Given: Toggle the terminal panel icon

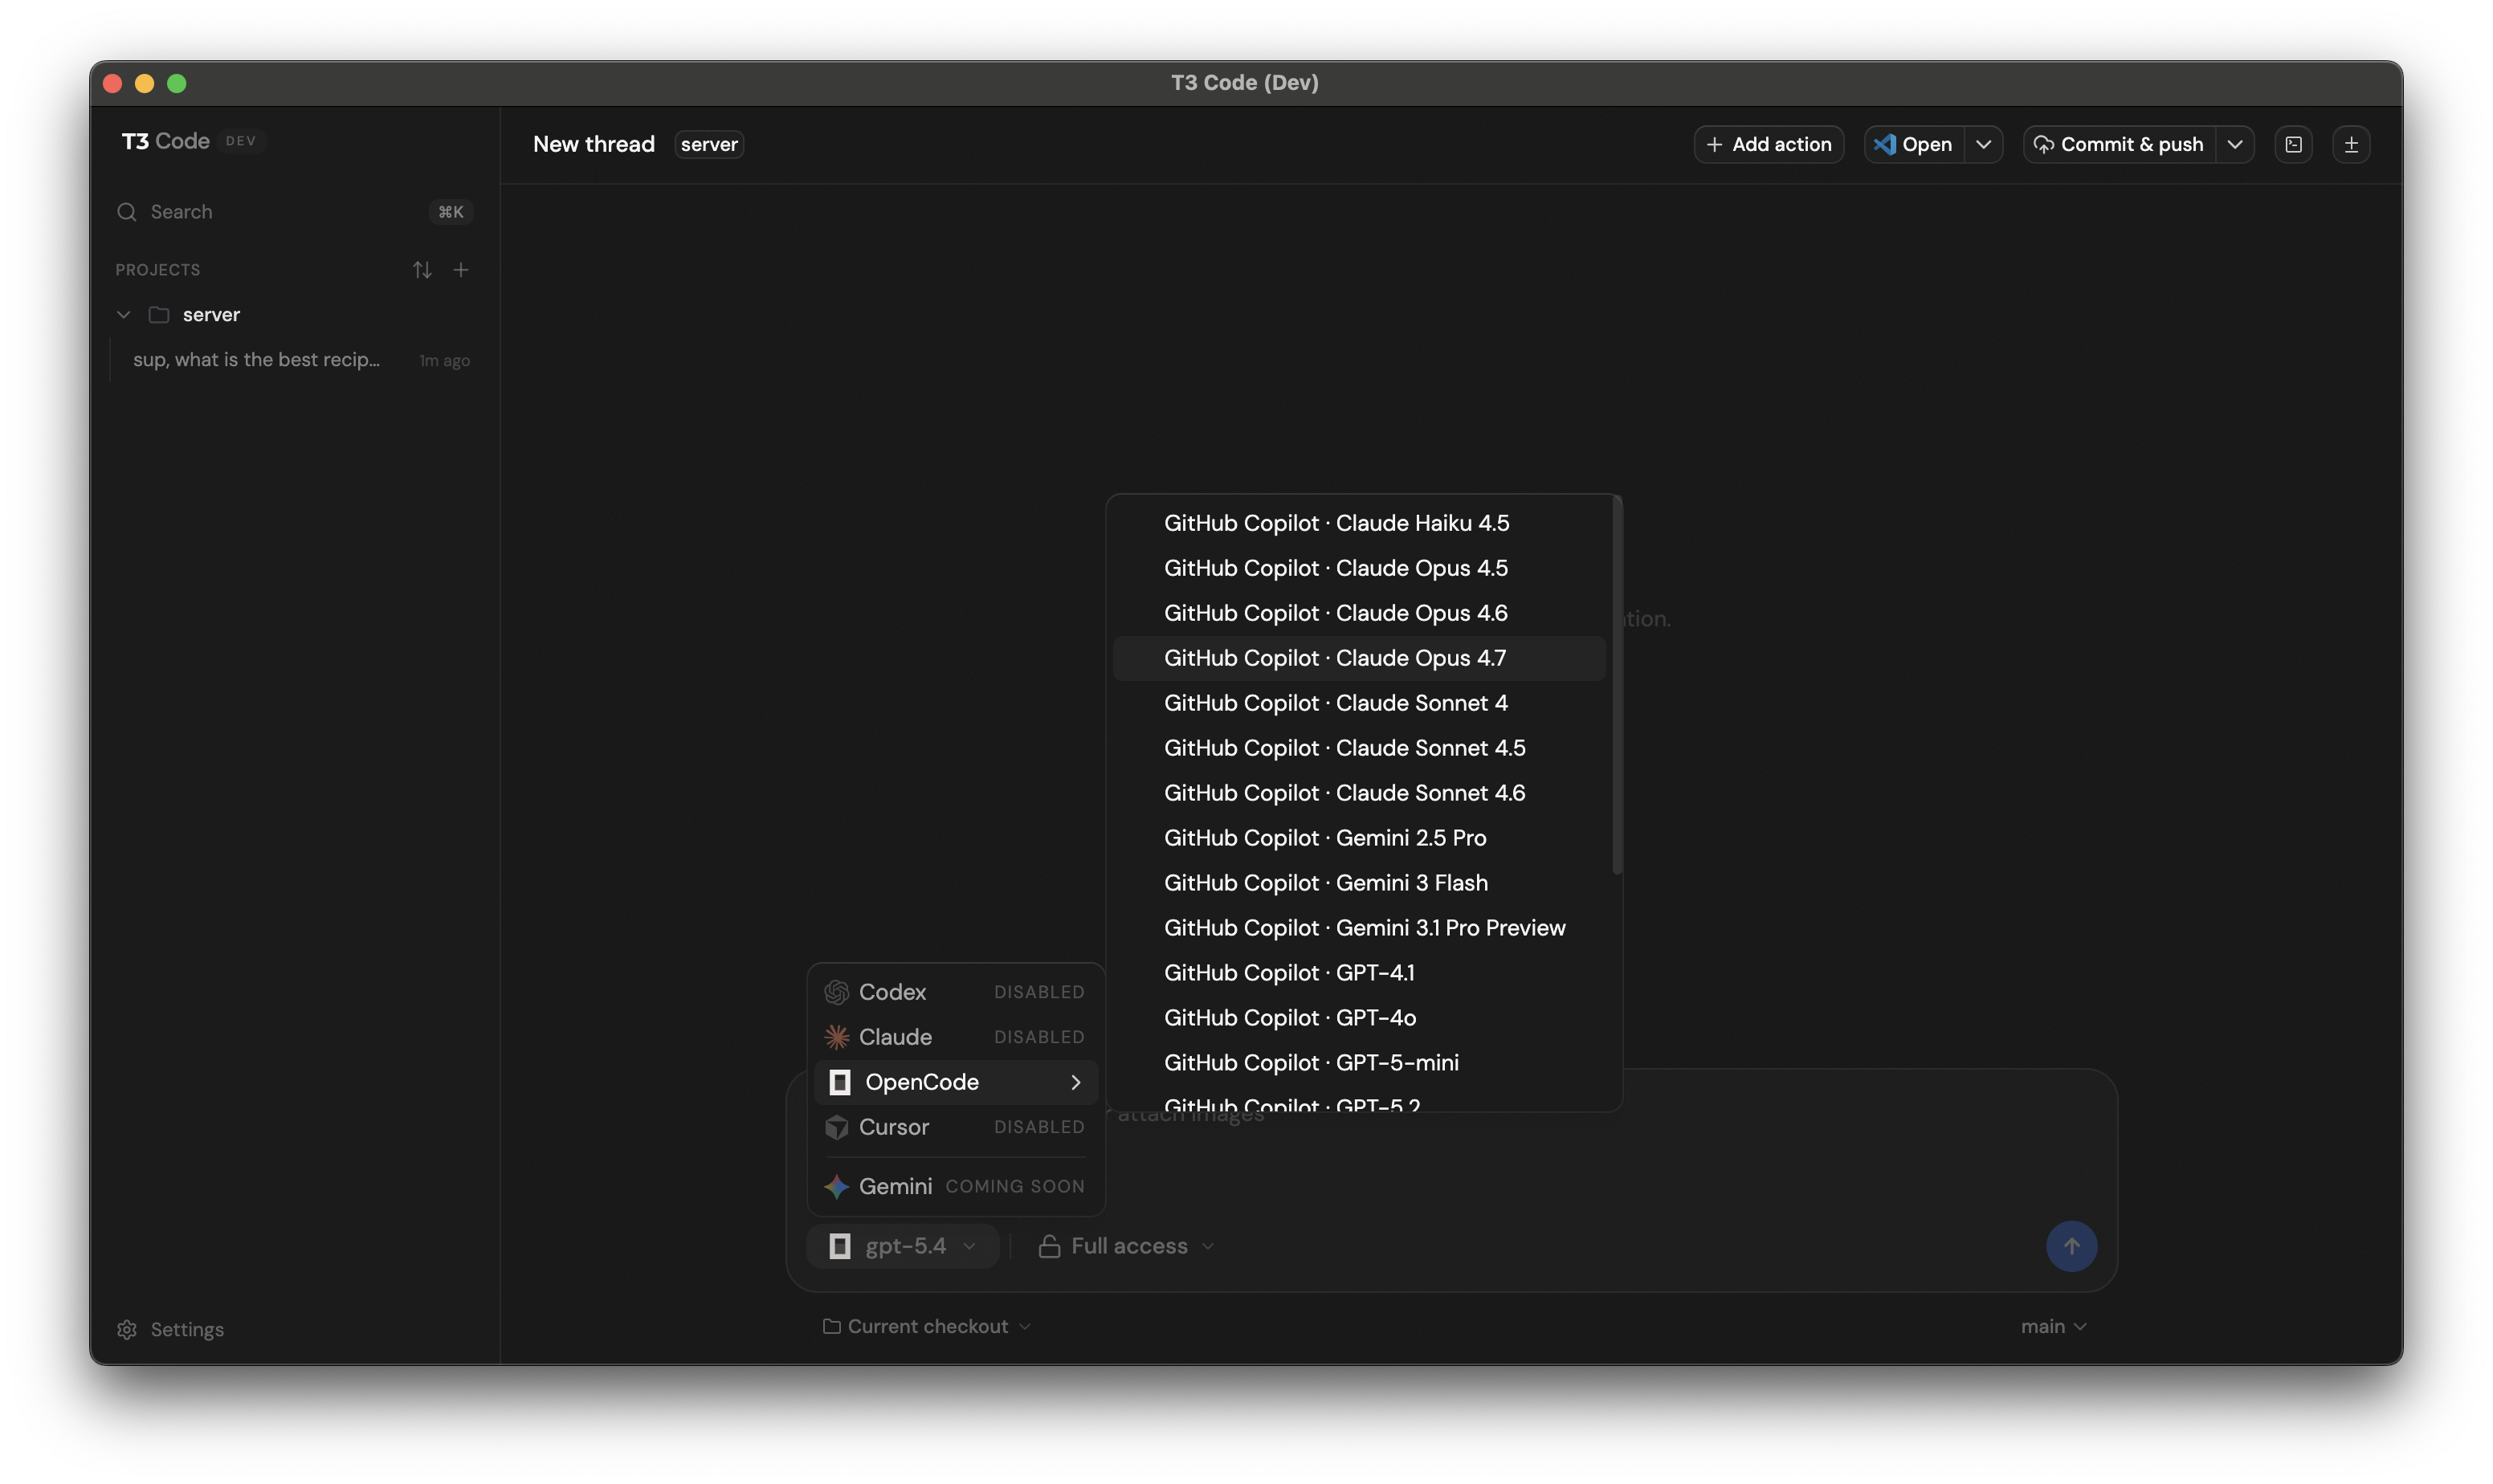Looking at the screenshot, I should (x=2293, y=145).
